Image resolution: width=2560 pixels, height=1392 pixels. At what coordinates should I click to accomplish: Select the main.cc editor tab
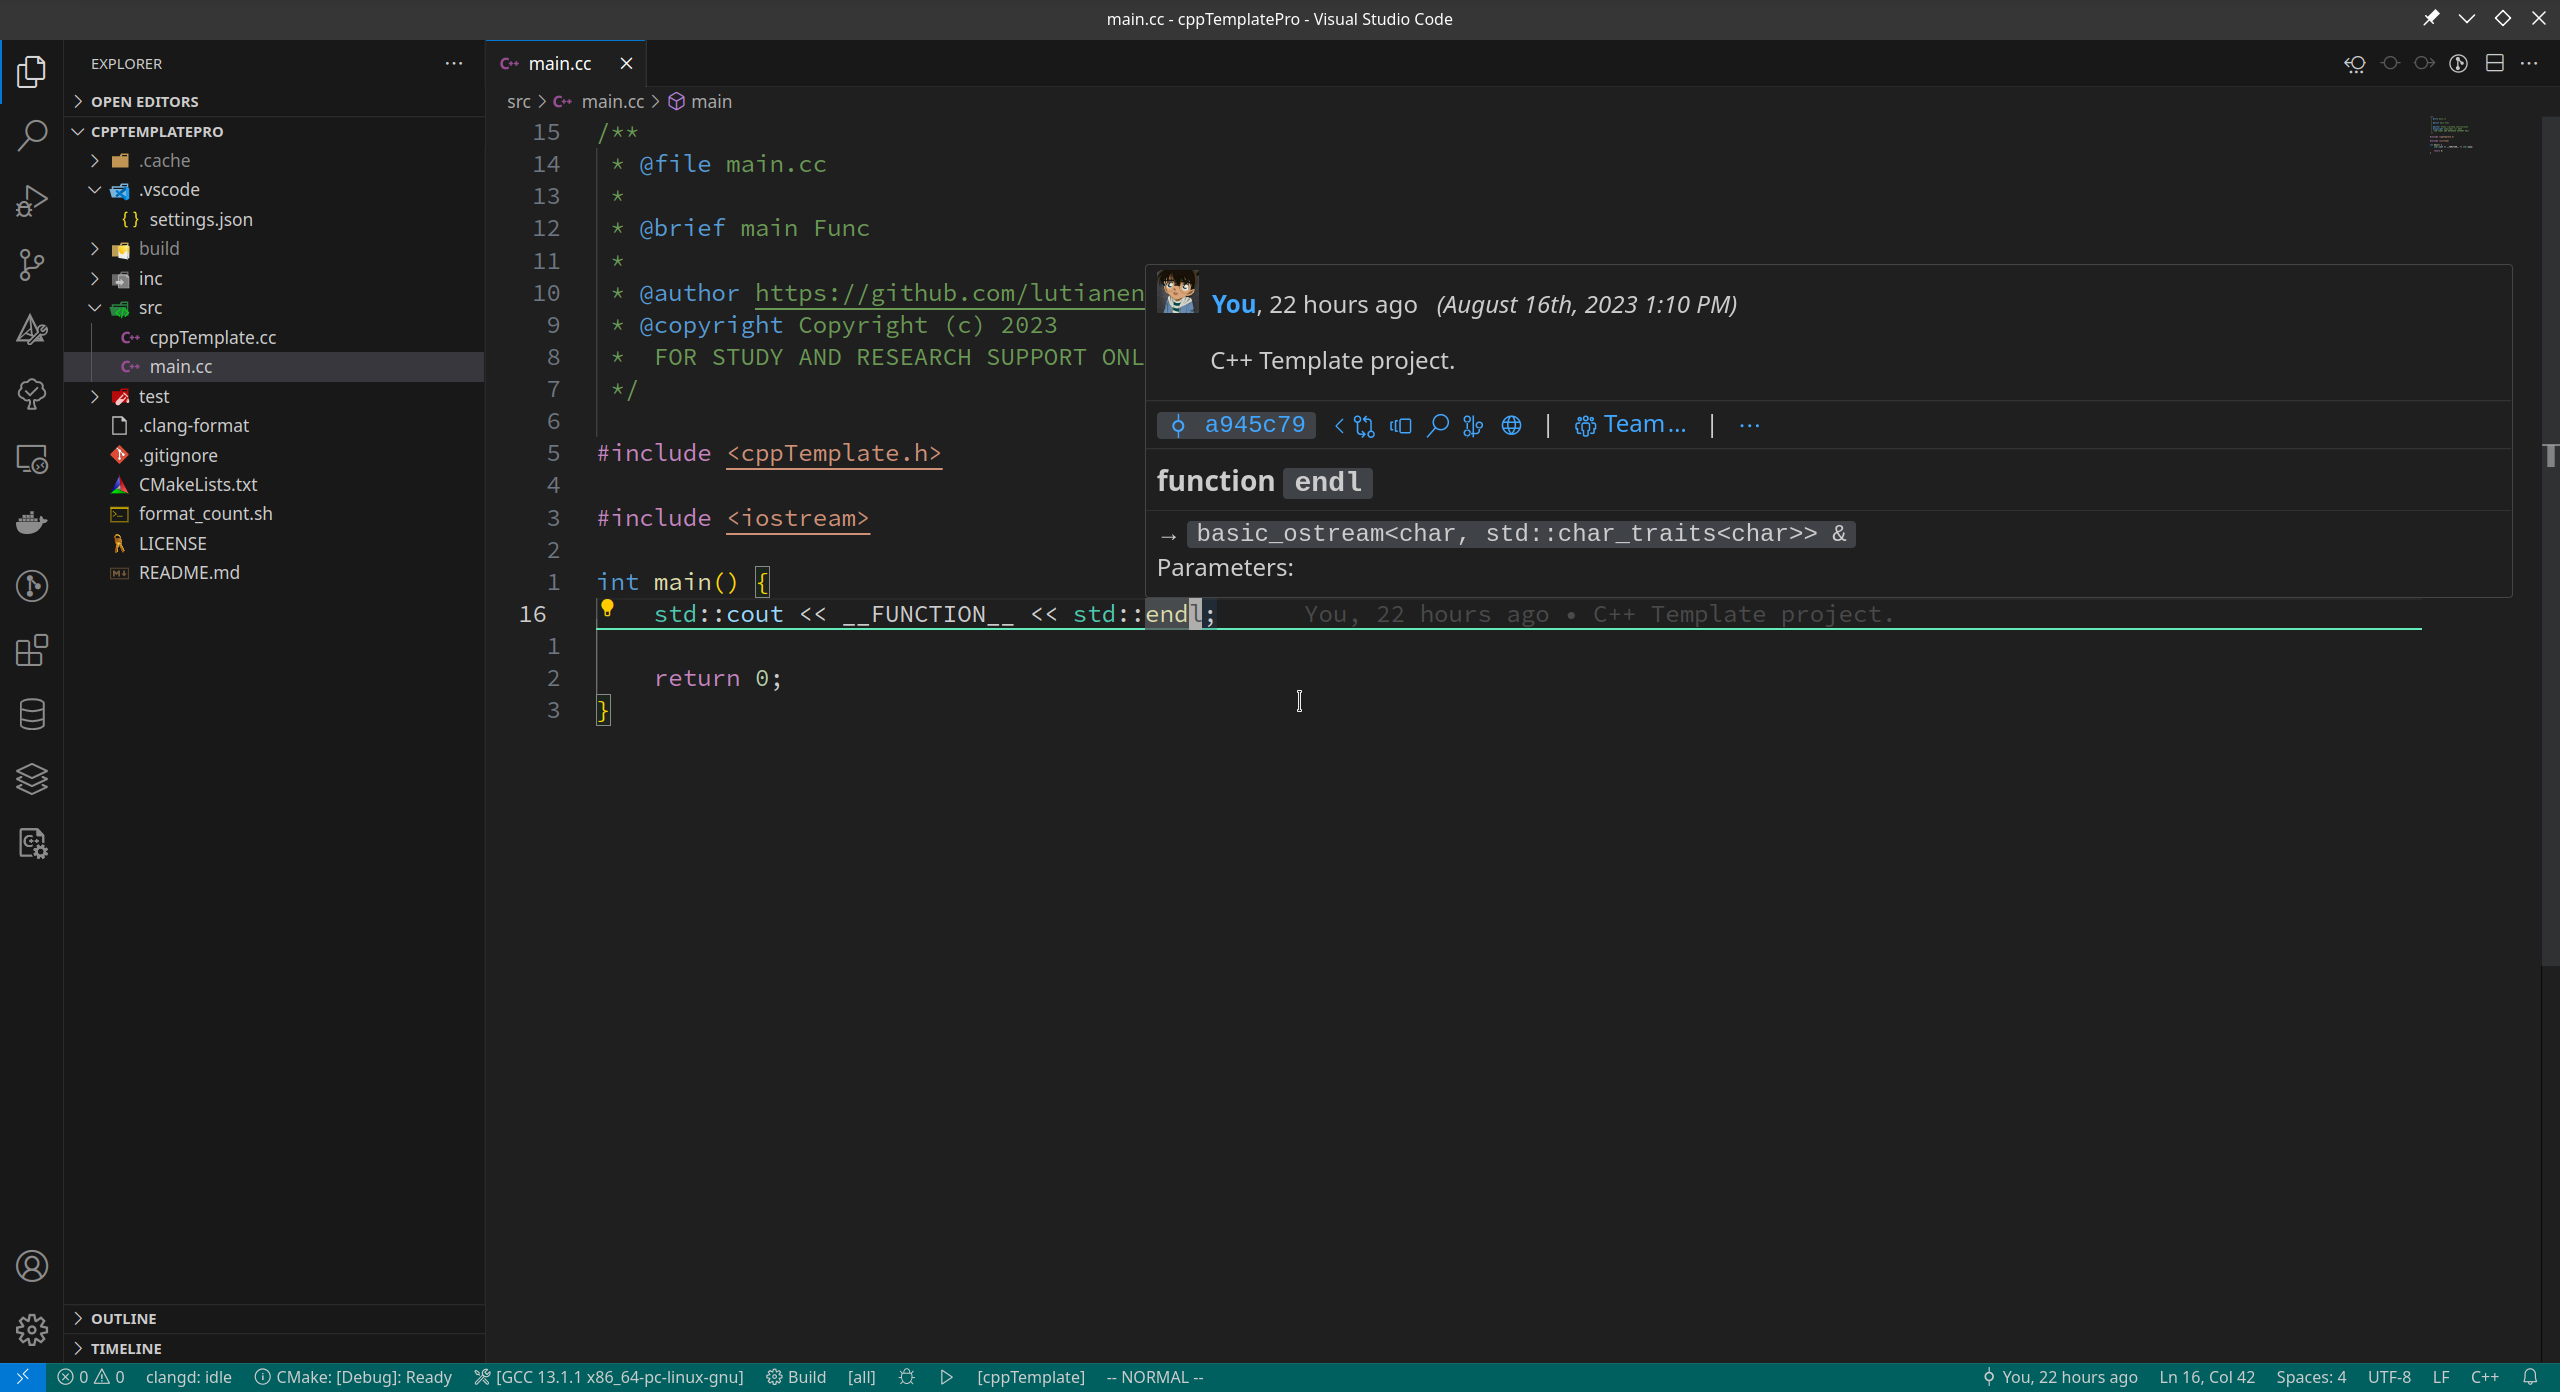(559, 63)
